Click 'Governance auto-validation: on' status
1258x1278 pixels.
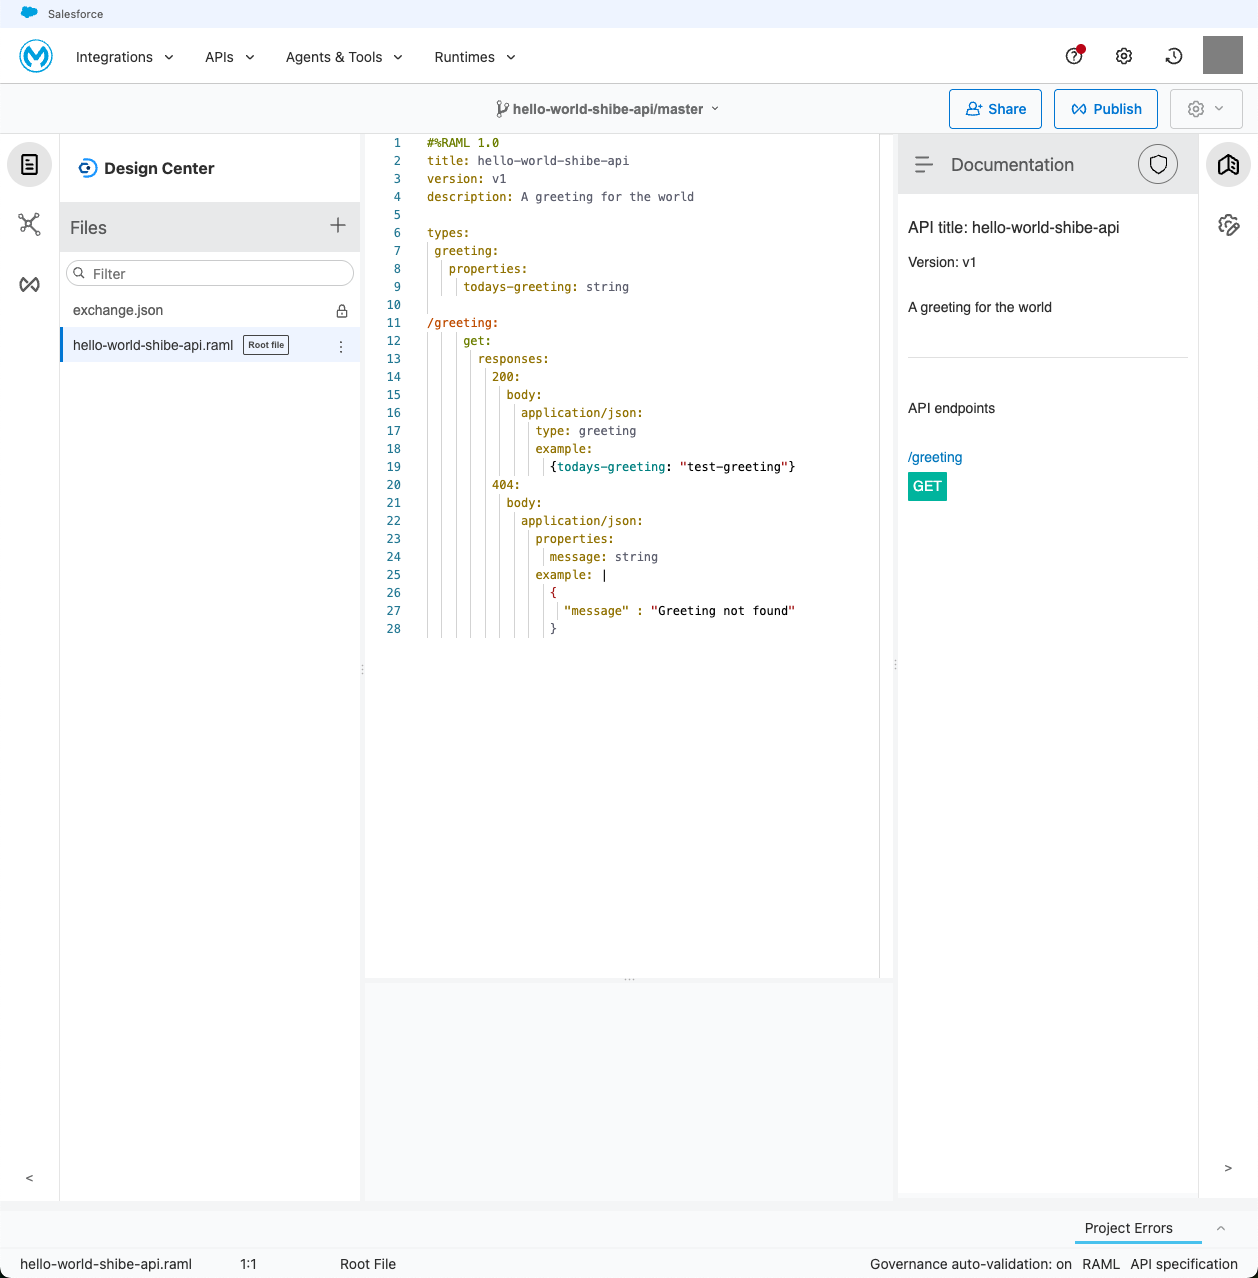tap(971, 1264)
